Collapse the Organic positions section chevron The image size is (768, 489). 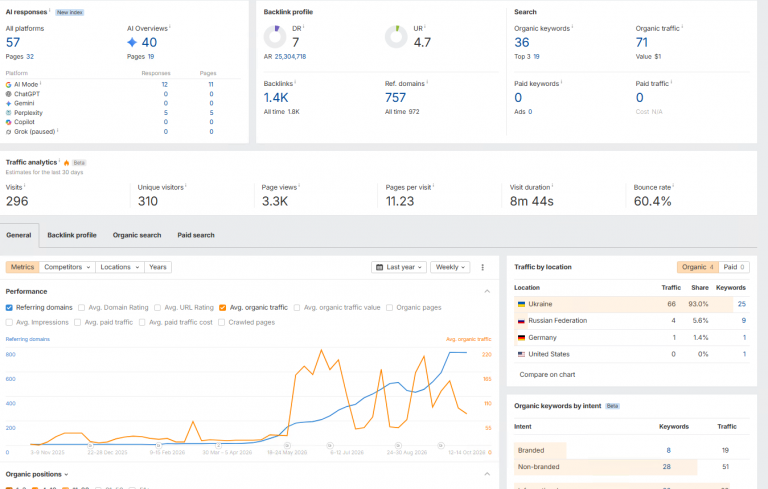pos(487,474)
